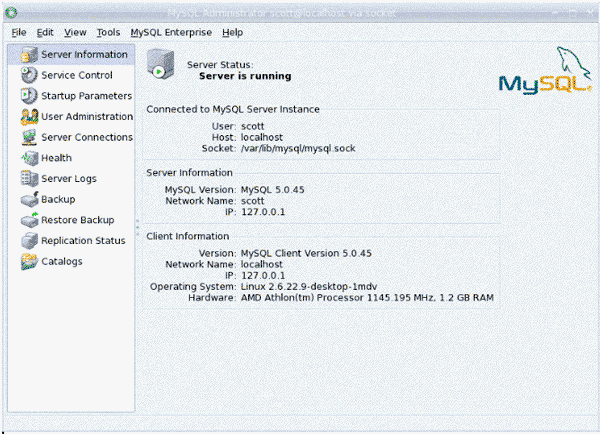
Task: Open Server Logs
Action: (x=69, y=179)
